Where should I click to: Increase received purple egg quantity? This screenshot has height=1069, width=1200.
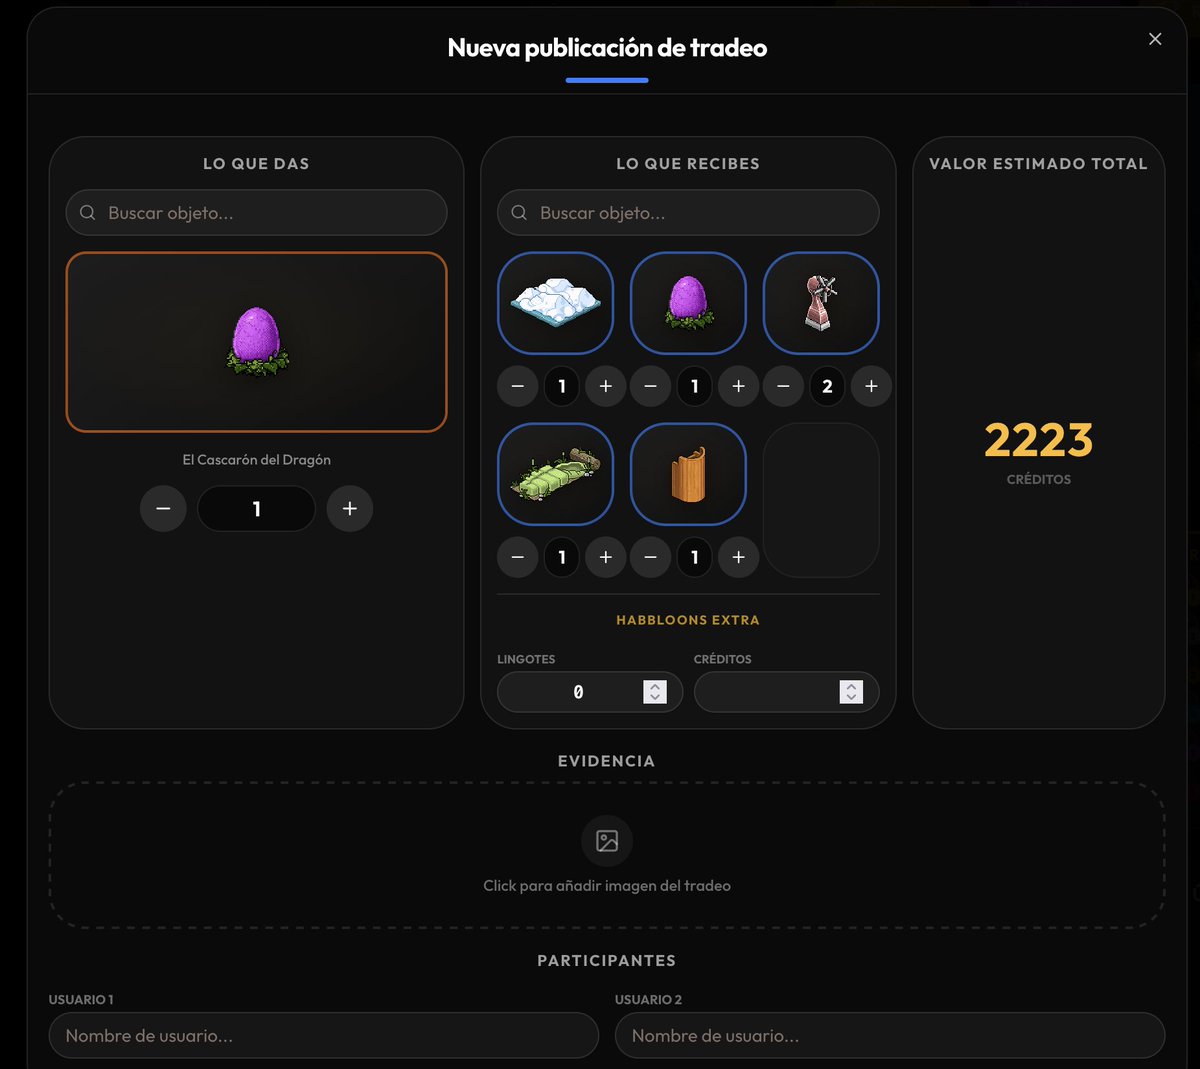pos(739,386)
